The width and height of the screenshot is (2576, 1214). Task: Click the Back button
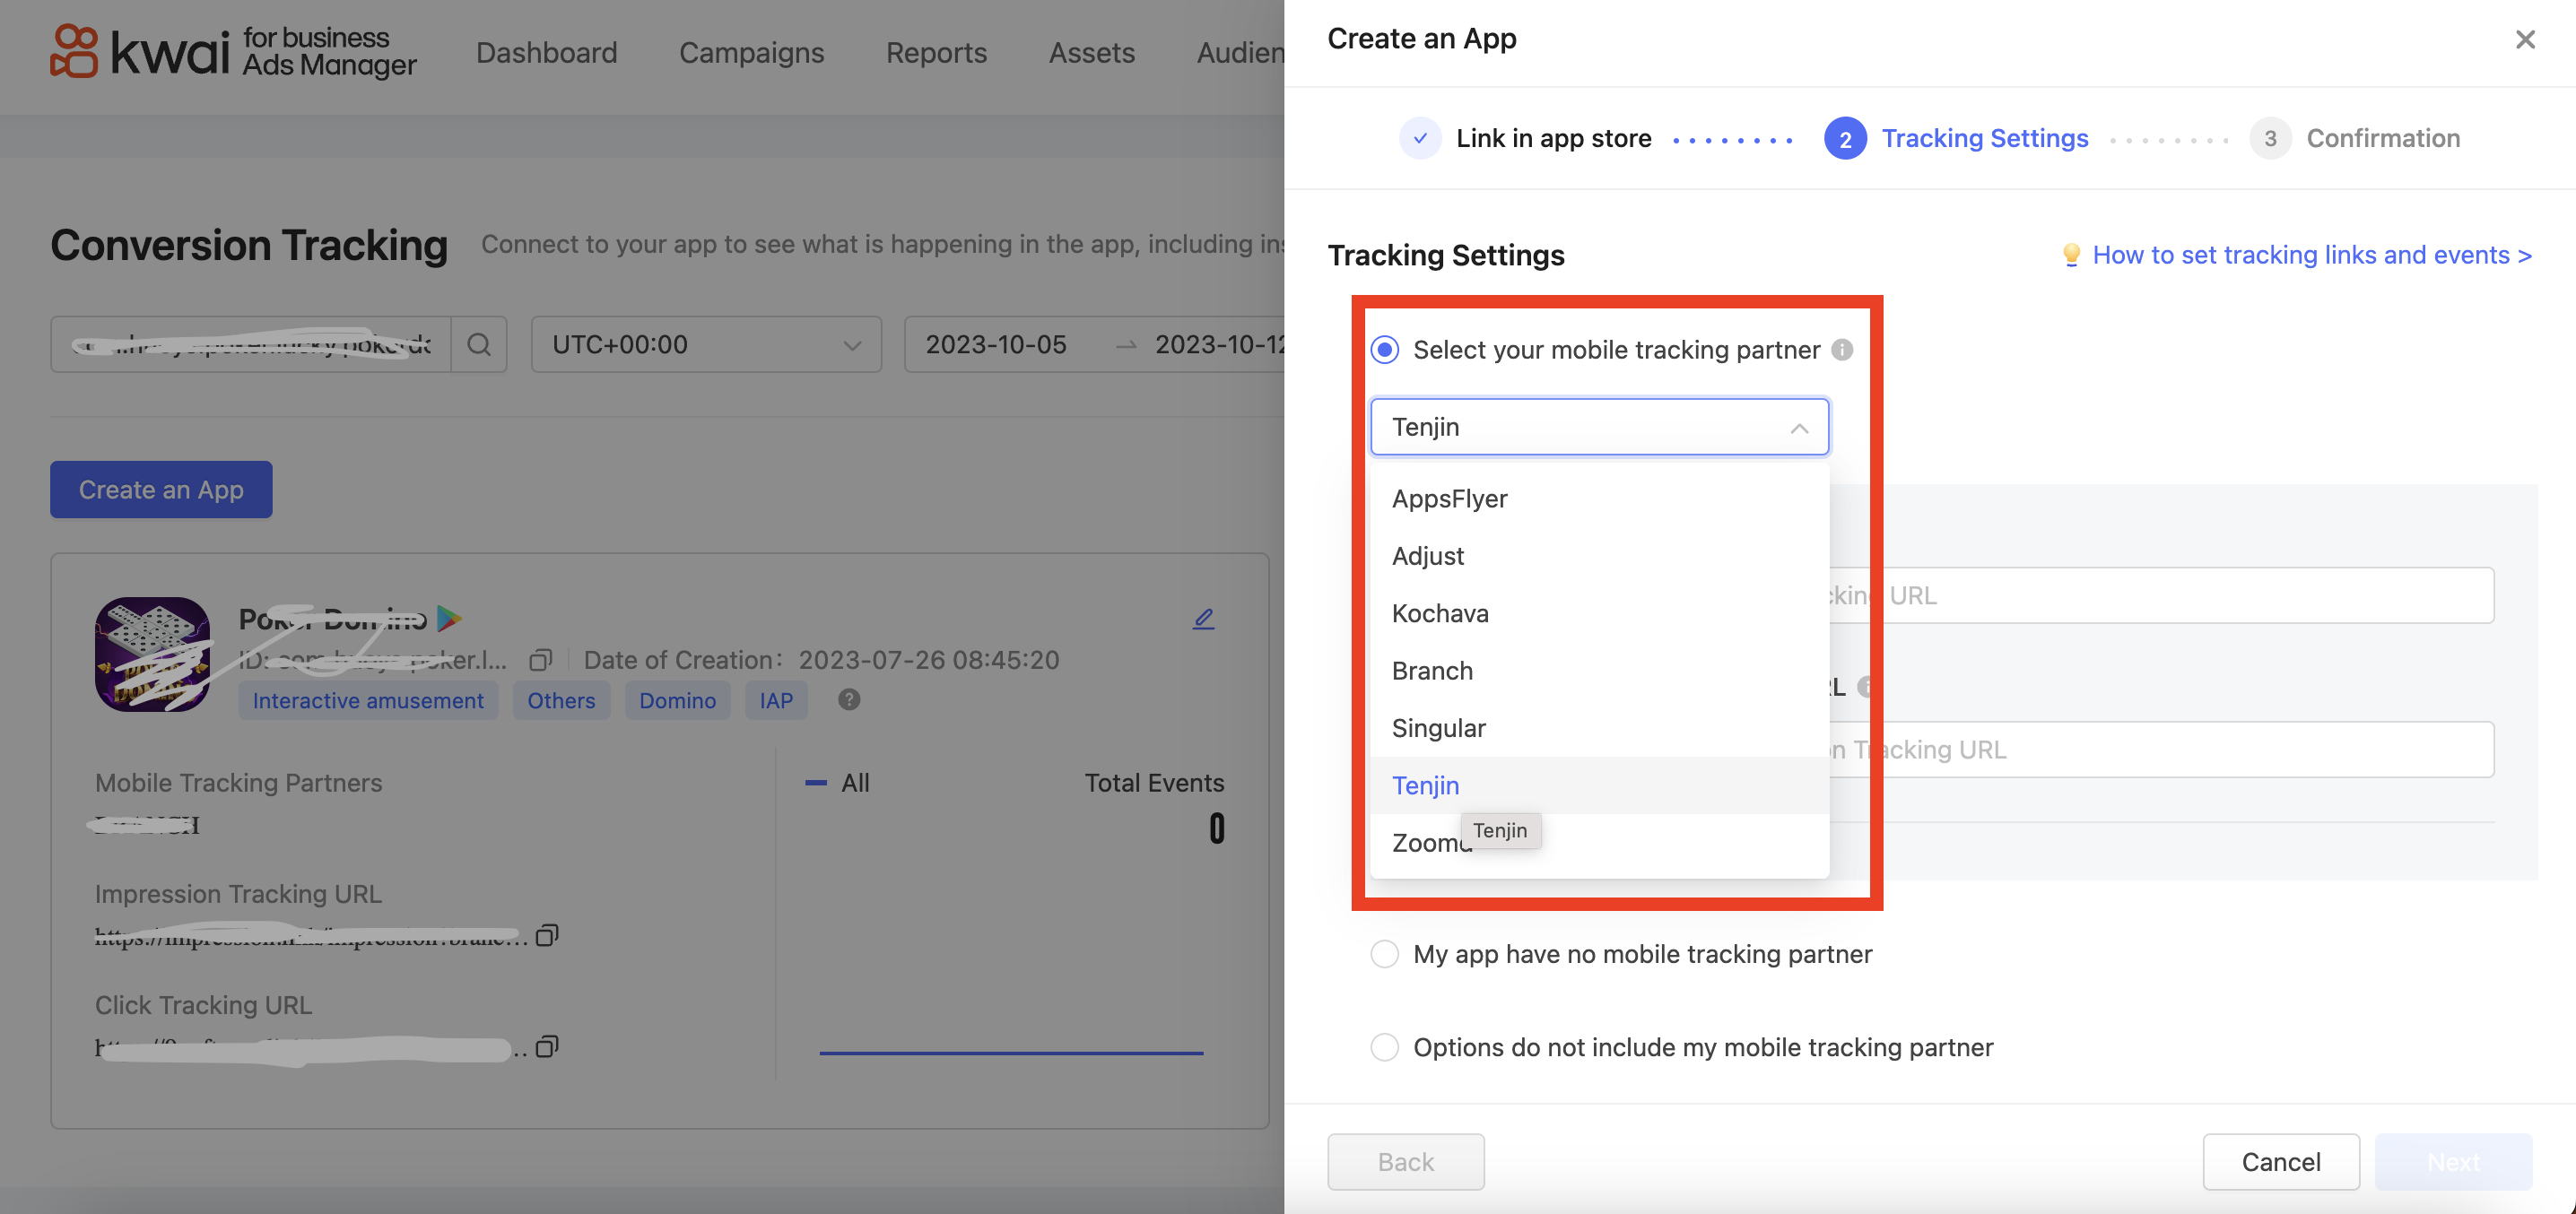pos(1405,1162)
